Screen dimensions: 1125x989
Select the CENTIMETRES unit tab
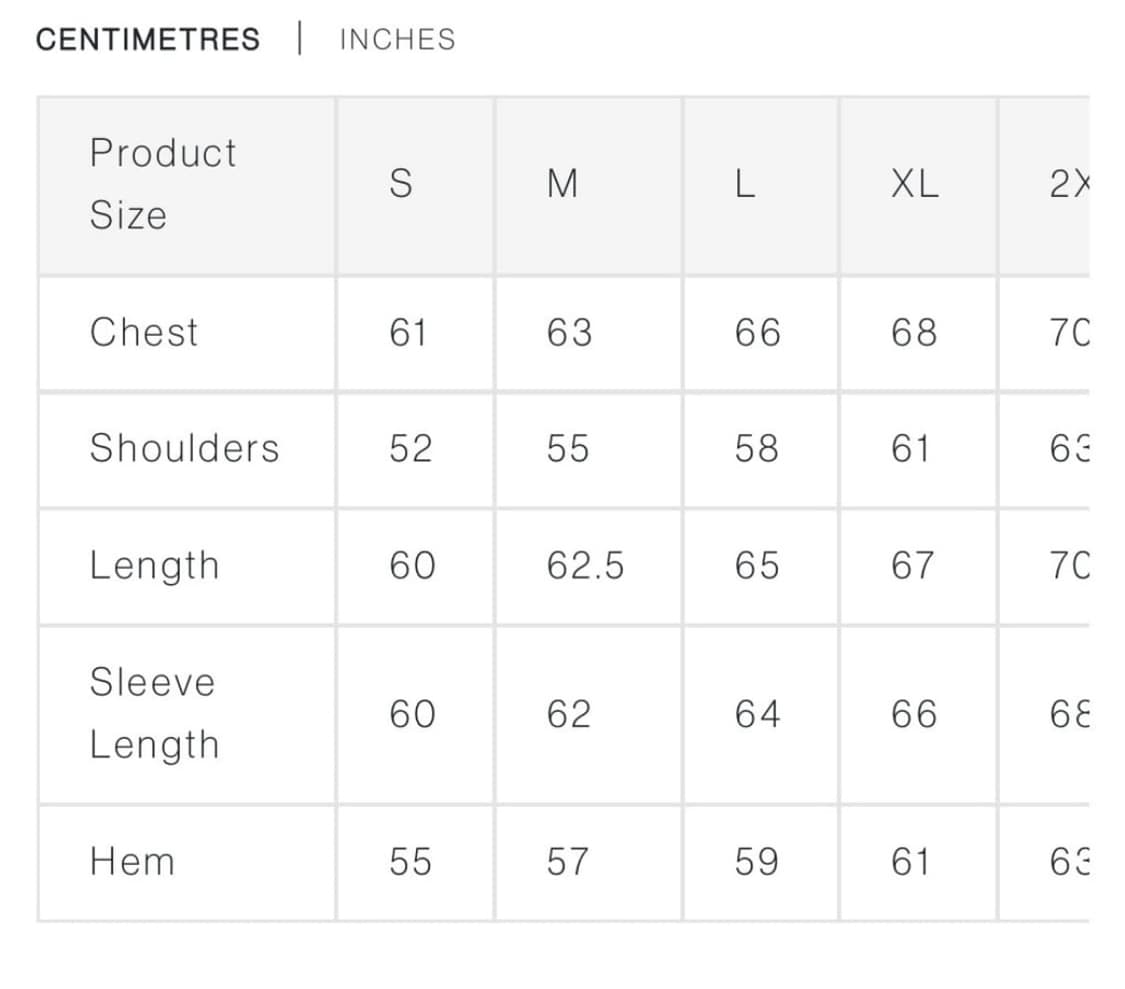coord(148,40)
